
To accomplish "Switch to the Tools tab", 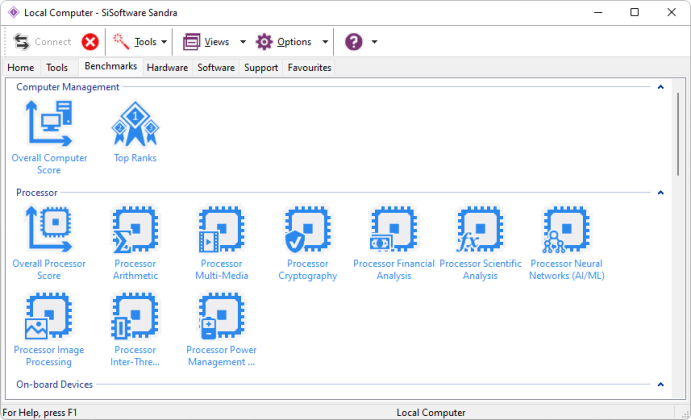I will (x=57, y=67).
